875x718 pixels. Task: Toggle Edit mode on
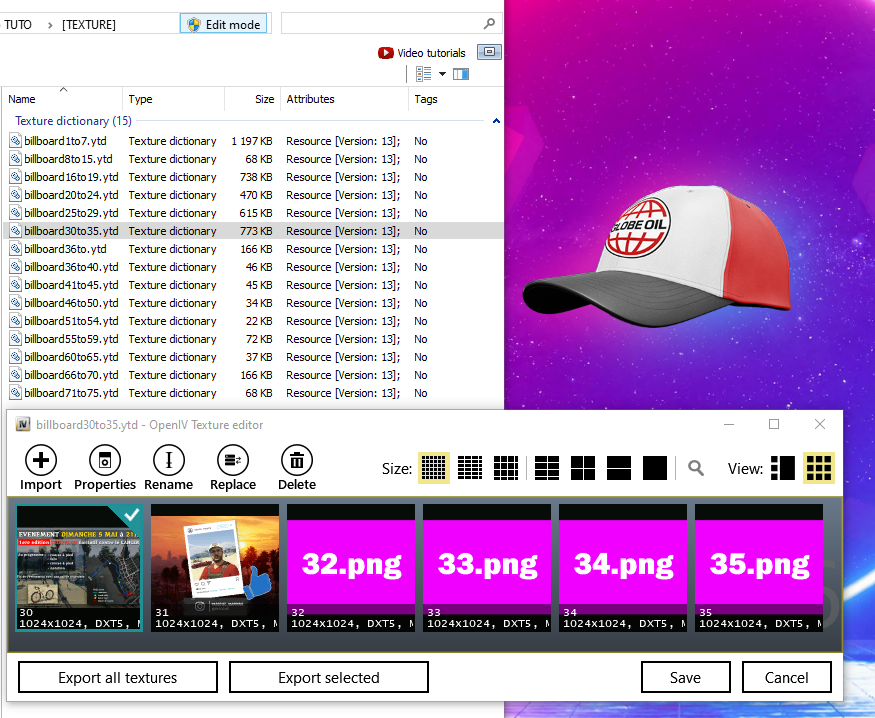223,24
